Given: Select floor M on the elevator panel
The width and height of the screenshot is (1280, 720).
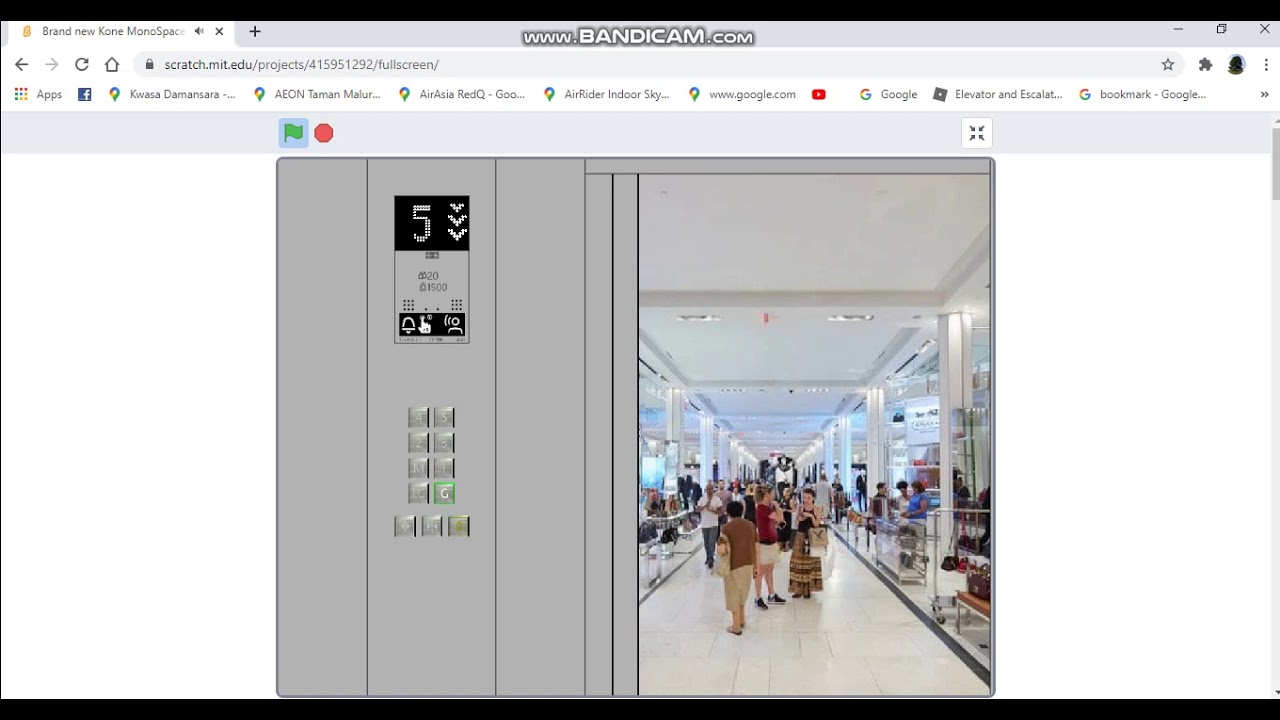Looking at the screenshot, I should tap(419, 467).
